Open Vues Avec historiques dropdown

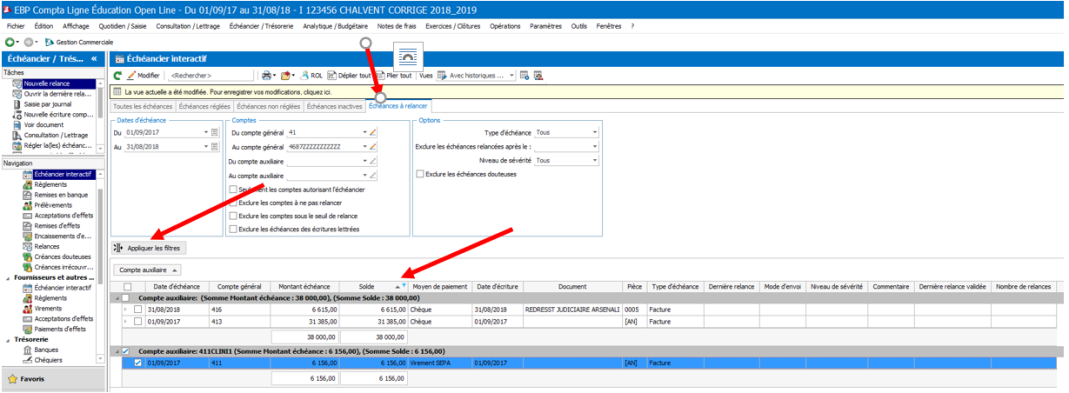[x=511, y=76]
